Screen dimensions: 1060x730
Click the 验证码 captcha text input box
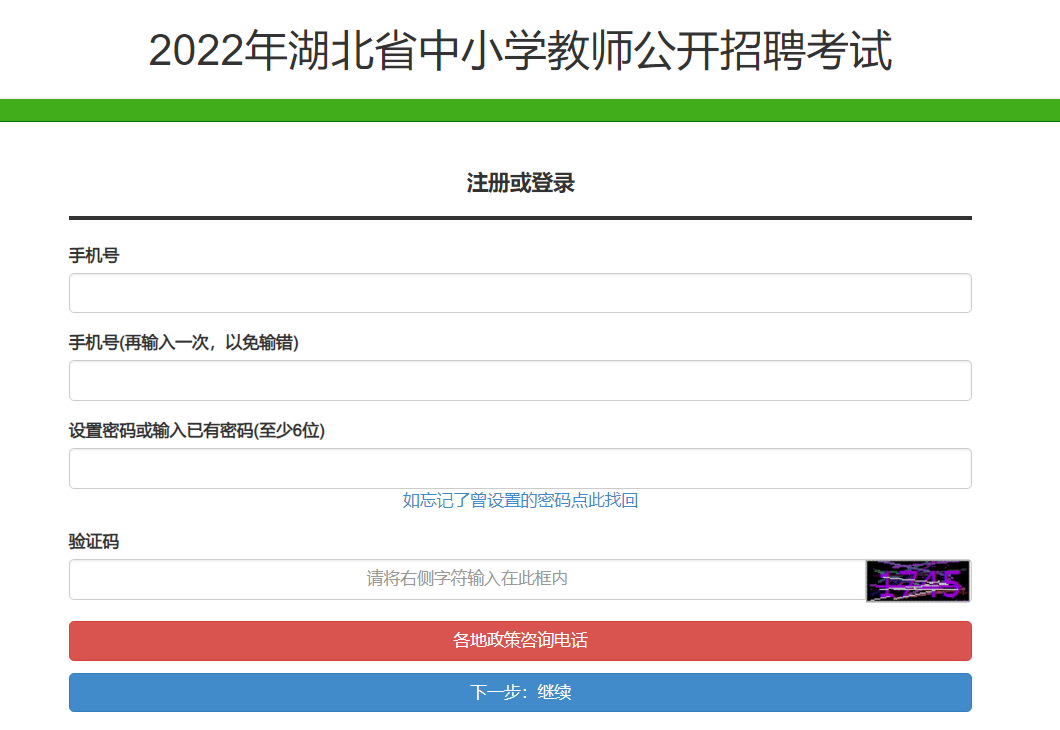tap(466, 579)
